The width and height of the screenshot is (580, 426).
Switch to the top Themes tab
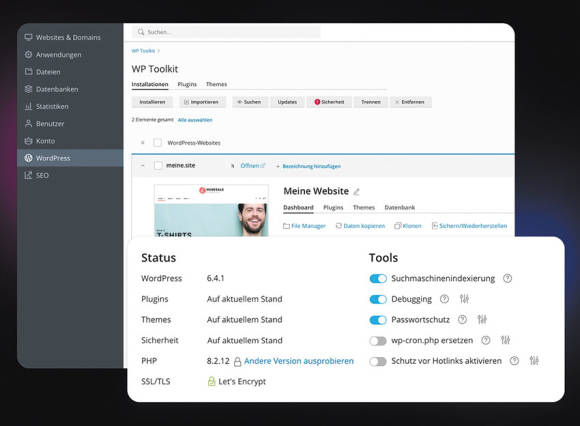coord(216,84)
